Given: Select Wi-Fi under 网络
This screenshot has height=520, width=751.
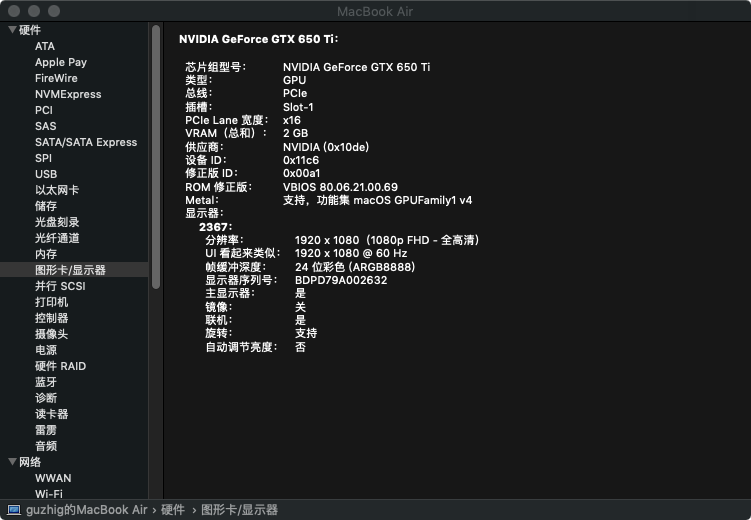Looking at the screenshot, I should 49,494.
